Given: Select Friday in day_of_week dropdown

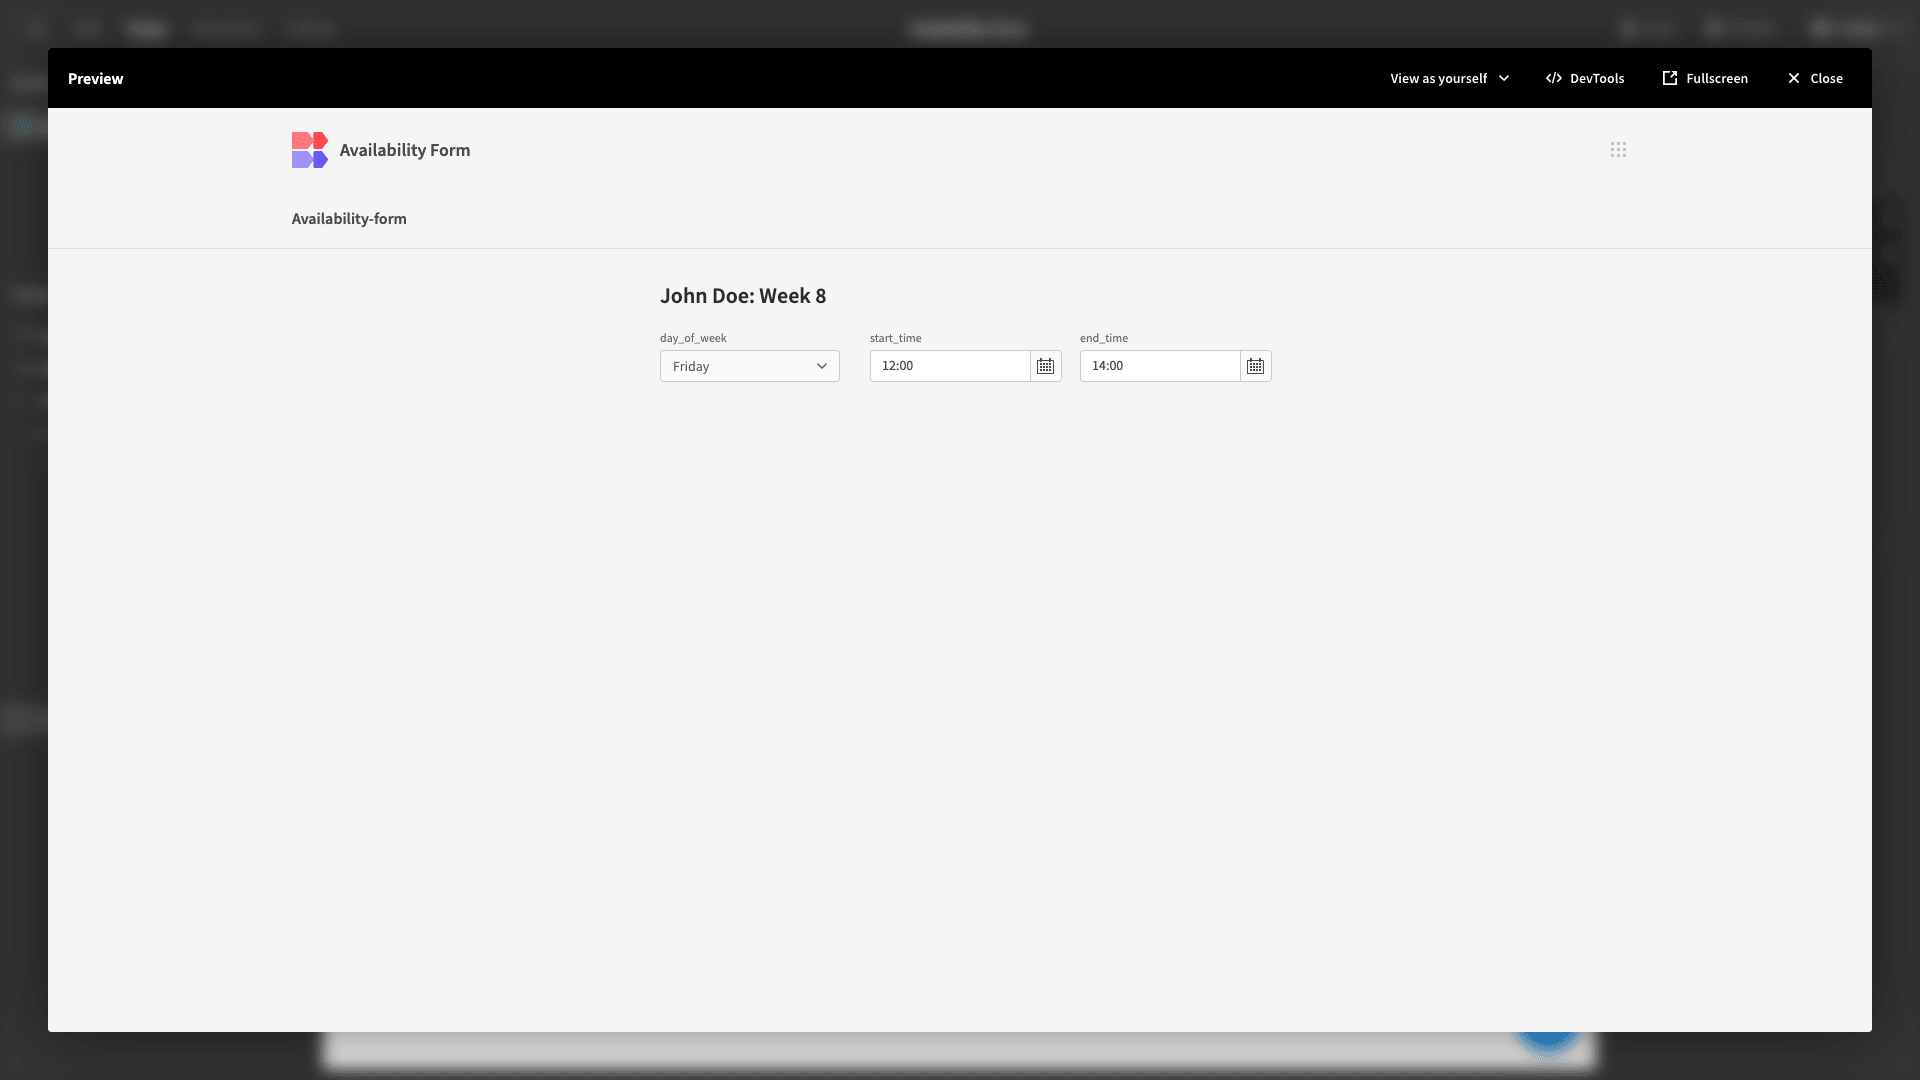Looking at the screenshot, I should pyautogui.click(x=749, y=365).
